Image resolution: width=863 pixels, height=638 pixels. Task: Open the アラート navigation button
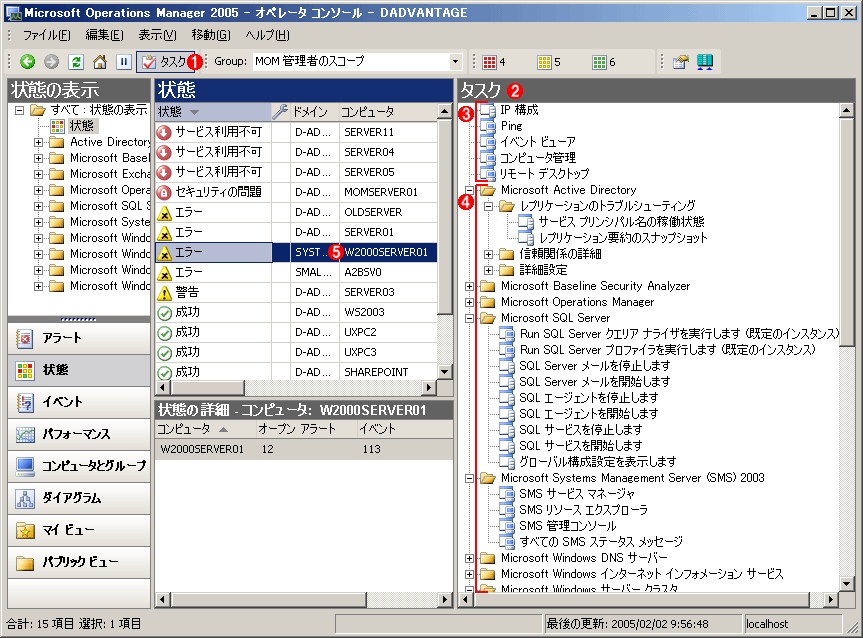point(79,338)
